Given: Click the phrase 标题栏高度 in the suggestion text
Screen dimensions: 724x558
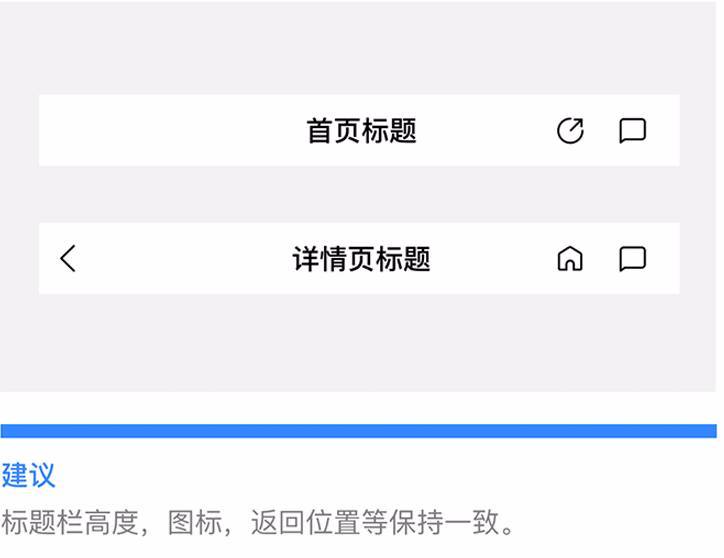Looking at the screenshot, I should pos(70,522).
